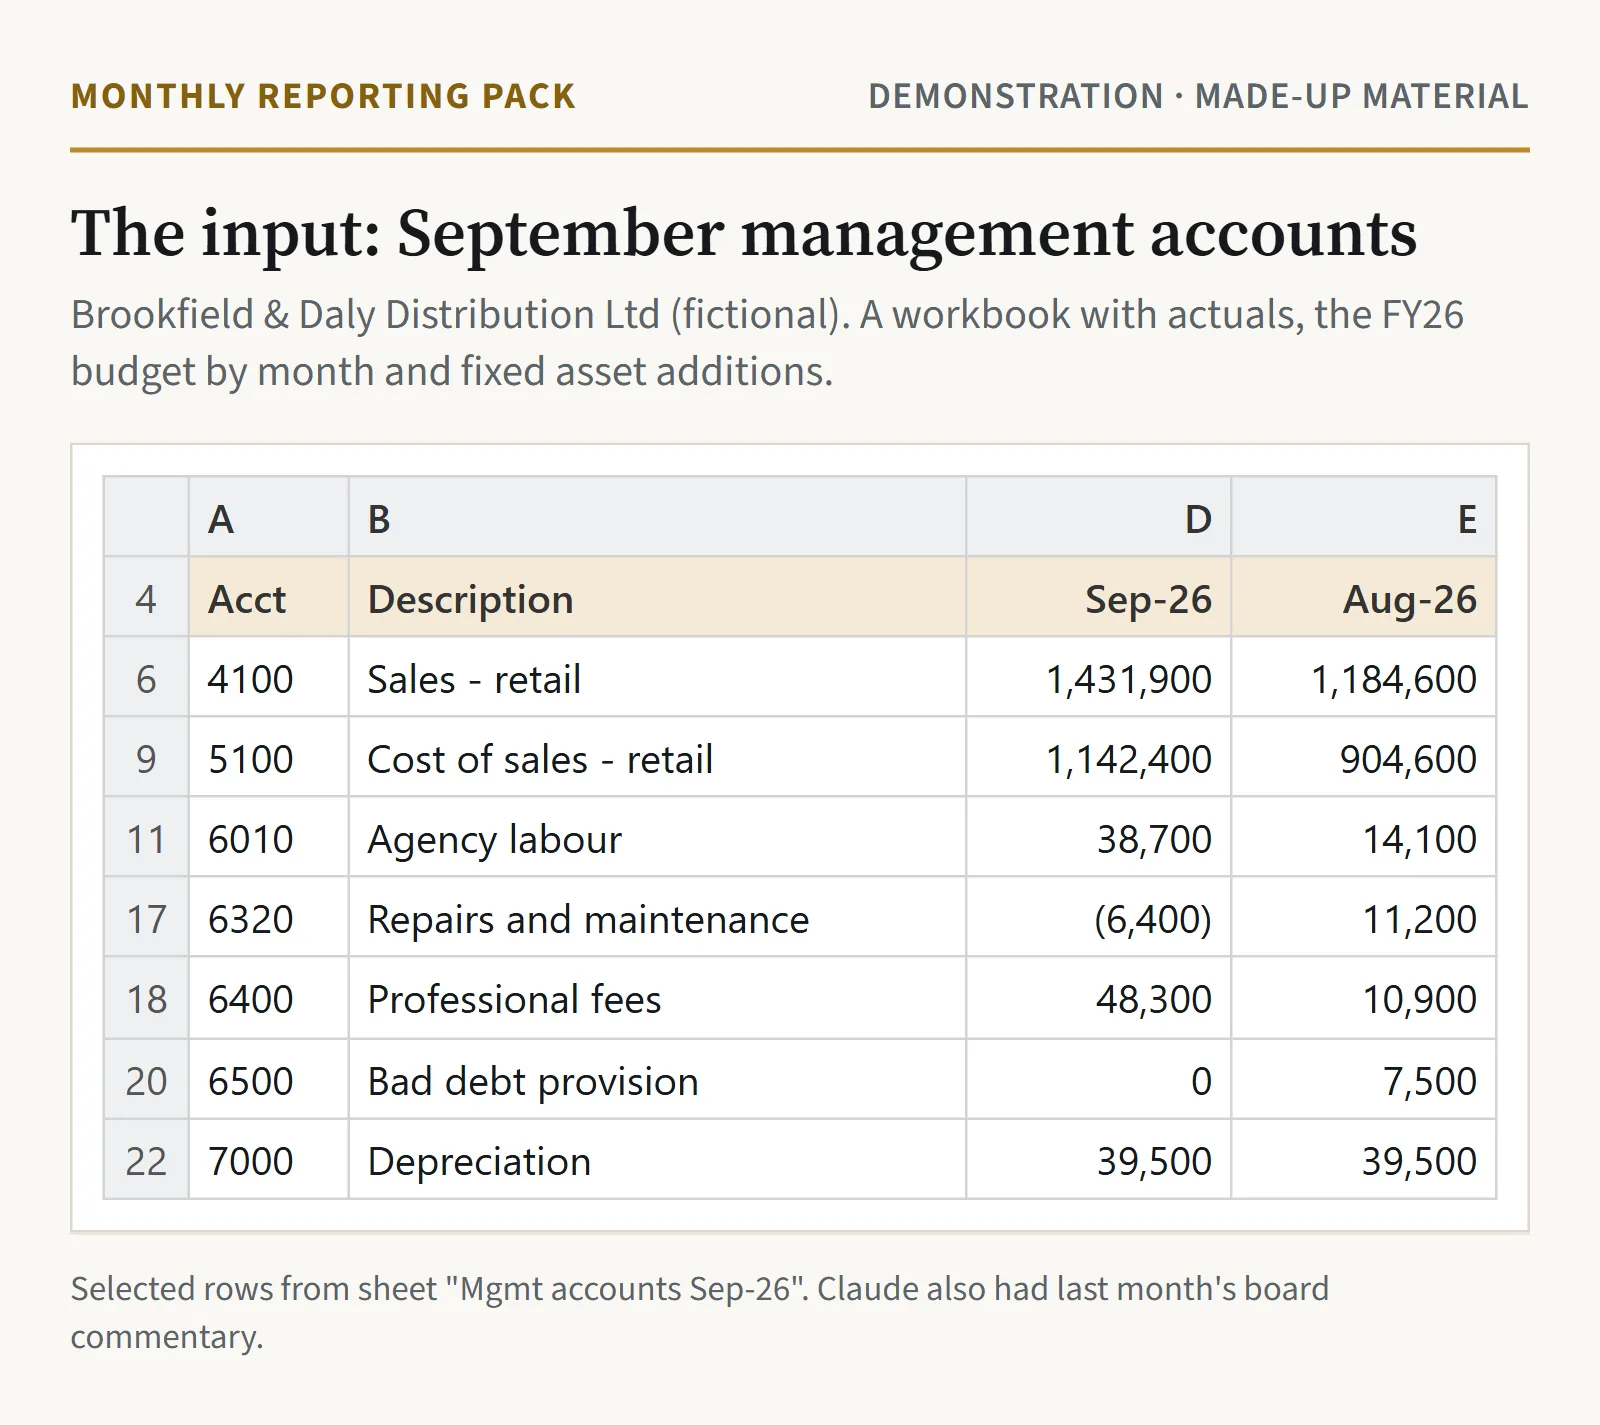Select row 4 header number
This screenshot has height=1425, width=1600.
coord(146,597)
